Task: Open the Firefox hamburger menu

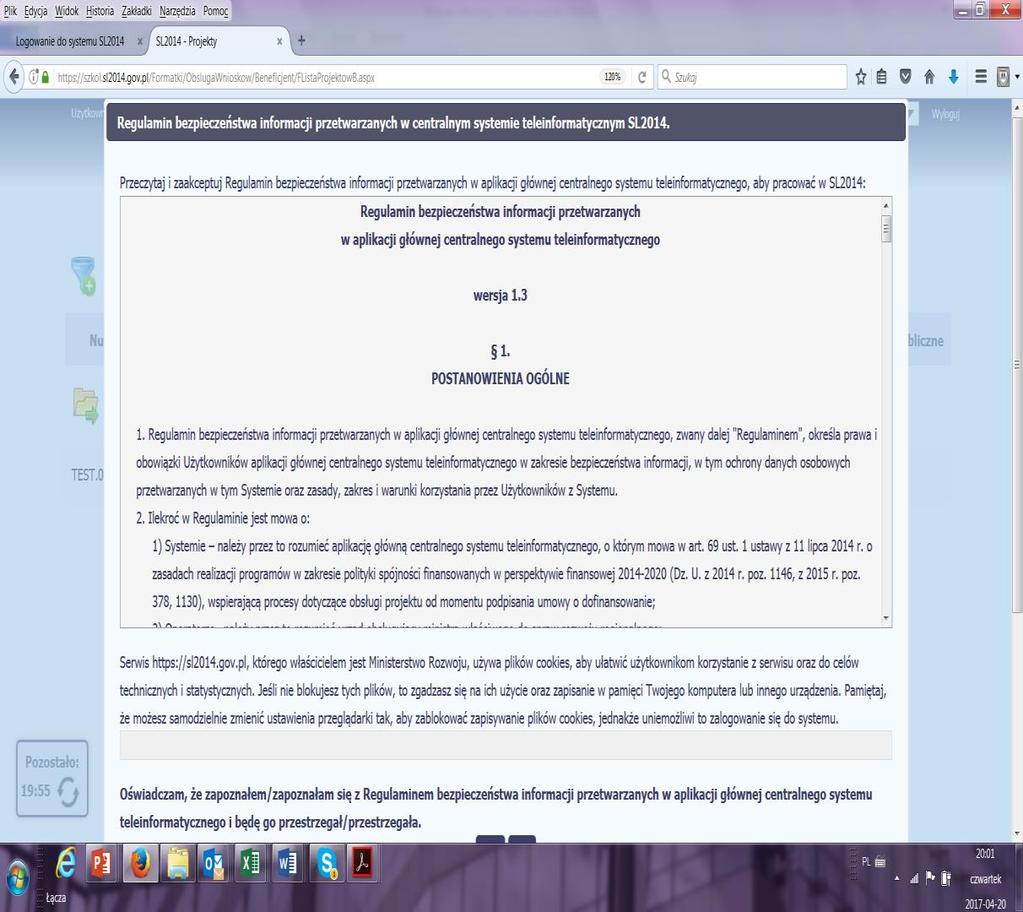Action: [981, 77]
